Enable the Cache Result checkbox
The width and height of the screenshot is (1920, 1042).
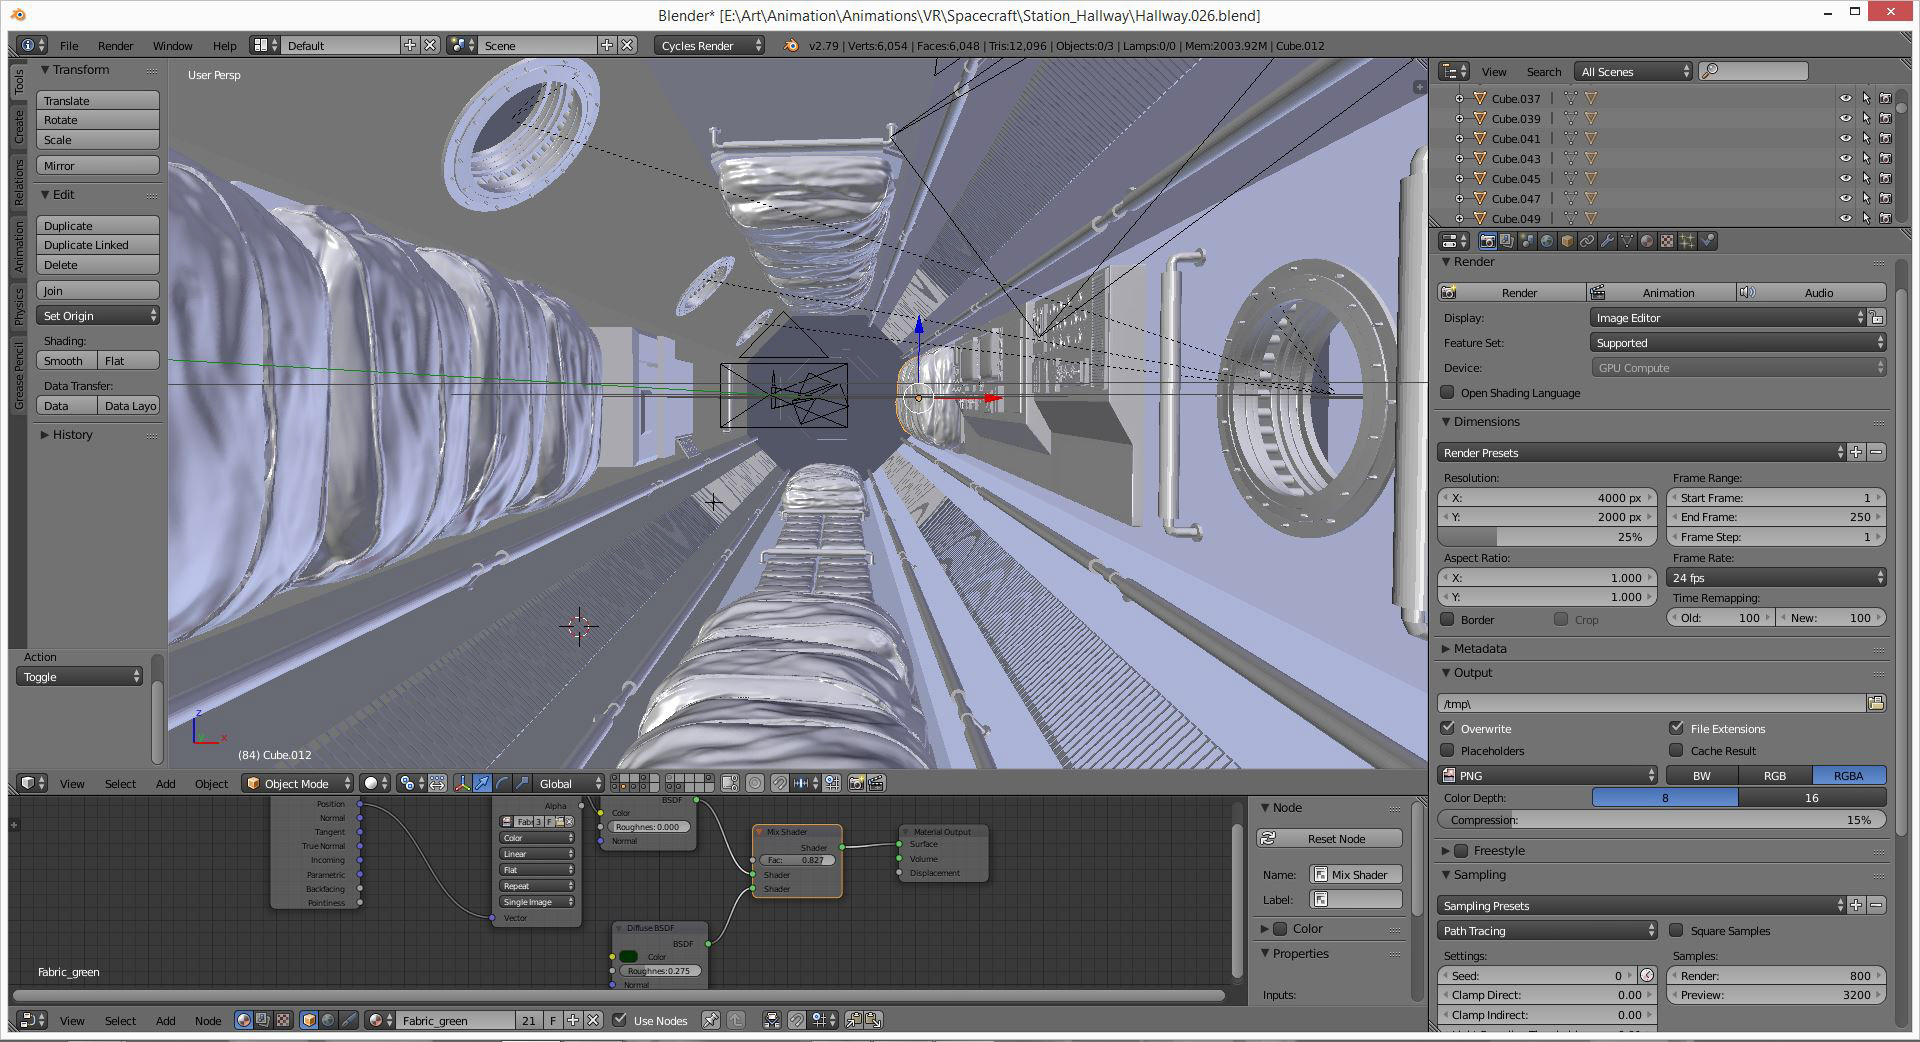coord(1676,750)
